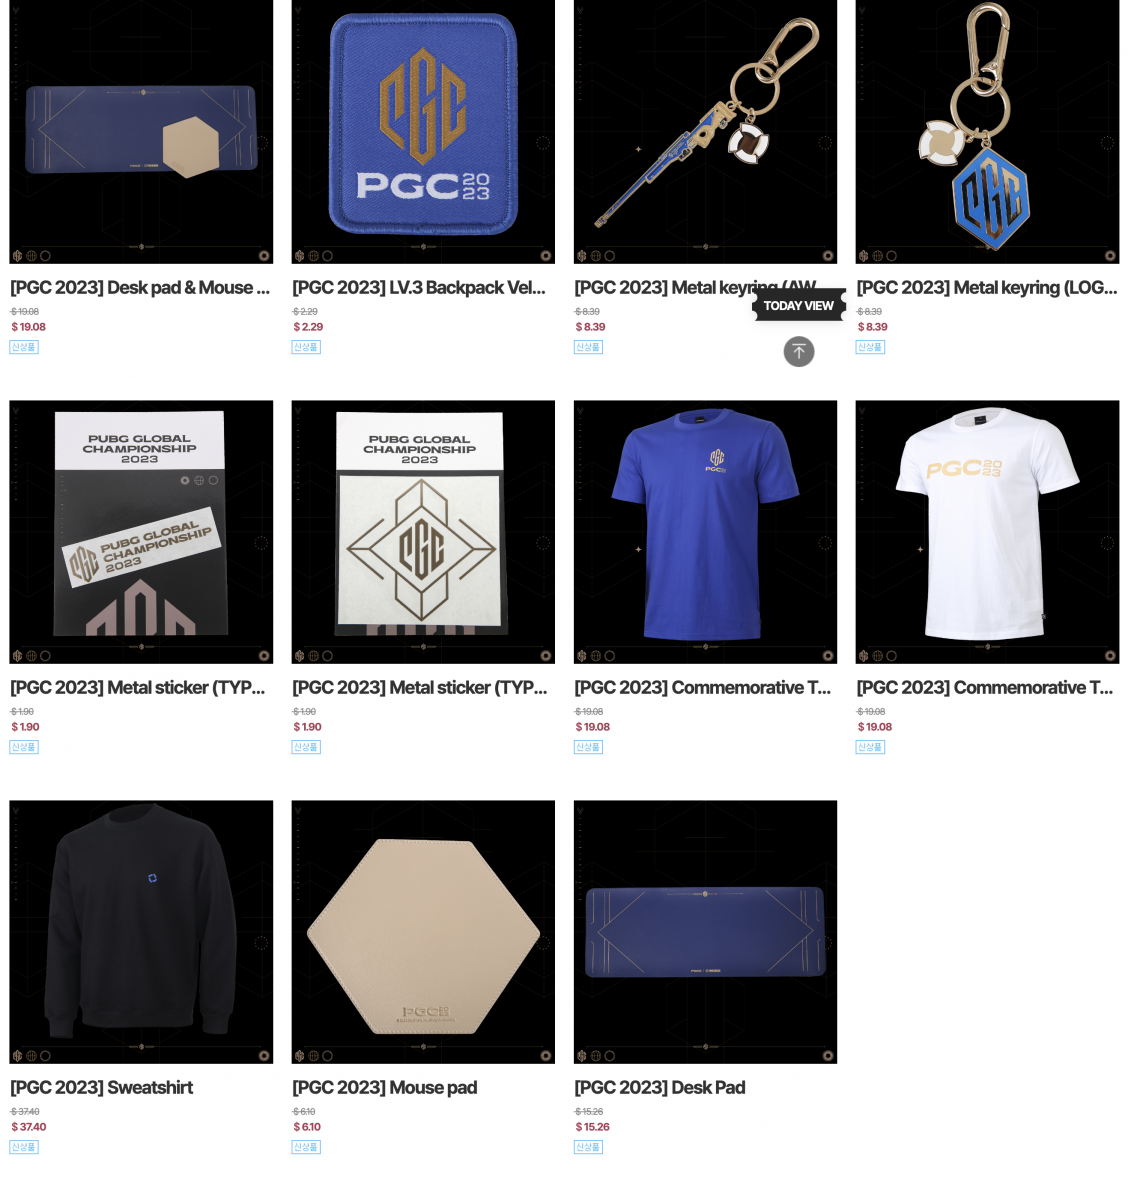Open the AWM rifle metal keyring image
This screenshot has height=1200, width=1128.
[705, 132]
